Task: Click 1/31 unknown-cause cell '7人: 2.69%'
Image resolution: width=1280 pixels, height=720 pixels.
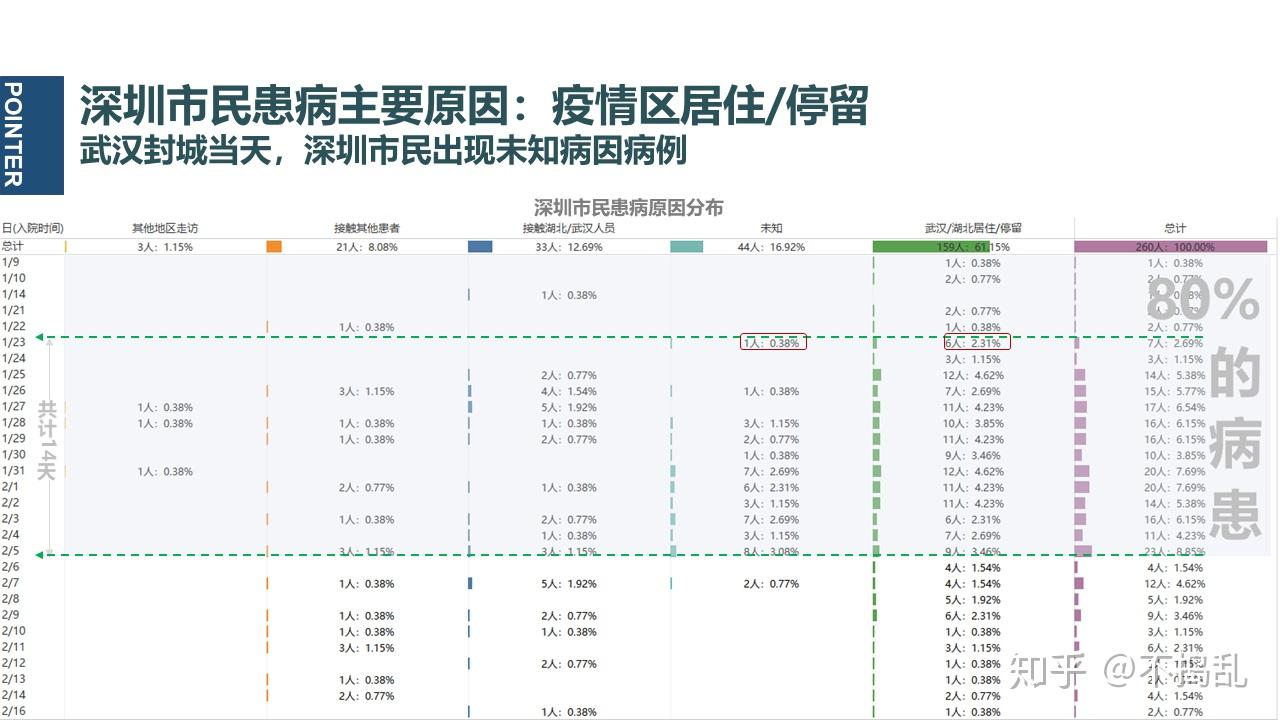Action: [771, 471]
